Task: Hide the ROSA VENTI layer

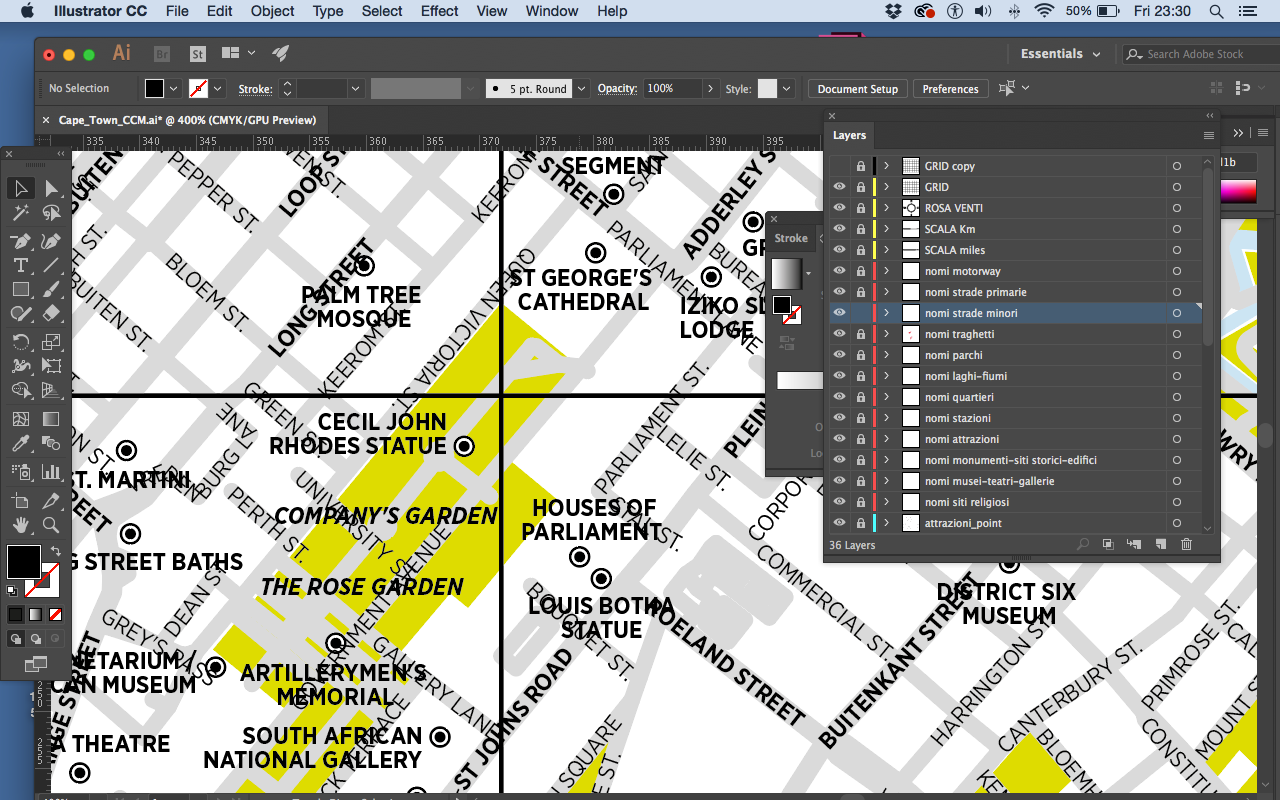Action: tap(839, 208)
